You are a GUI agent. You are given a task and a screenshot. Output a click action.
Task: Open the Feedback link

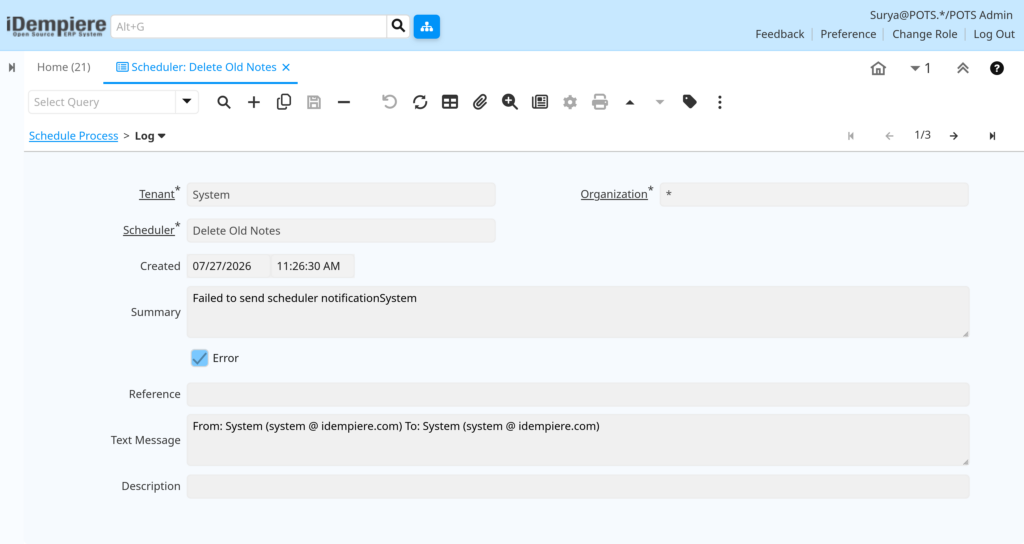[780, 34]
